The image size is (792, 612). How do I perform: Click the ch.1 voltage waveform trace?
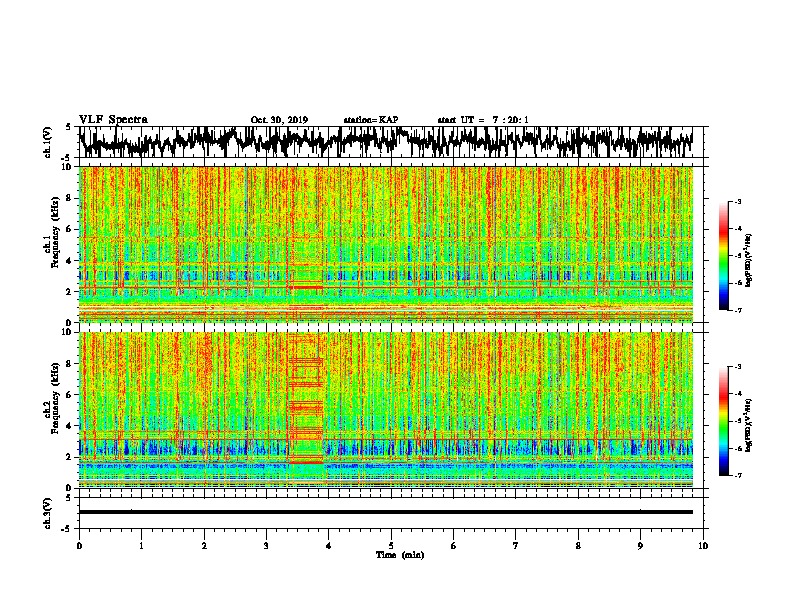coord(385,142)
